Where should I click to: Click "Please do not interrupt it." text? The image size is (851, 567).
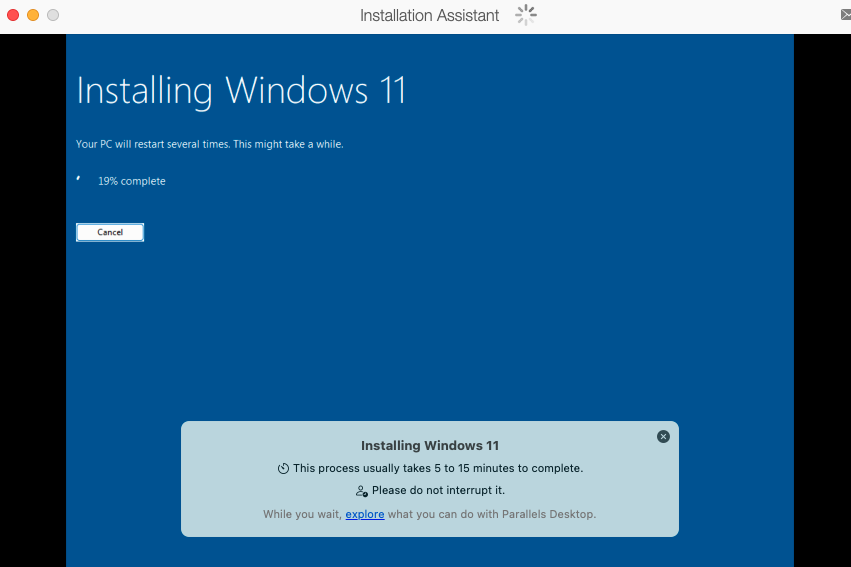(439, 490)
